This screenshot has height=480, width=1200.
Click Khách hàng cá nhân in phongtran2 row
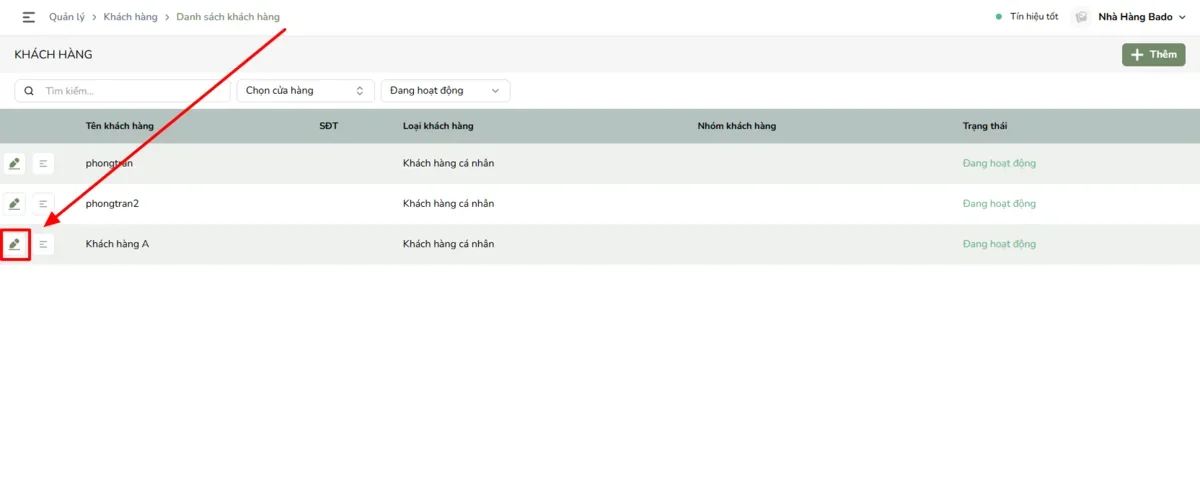point(449,204)
